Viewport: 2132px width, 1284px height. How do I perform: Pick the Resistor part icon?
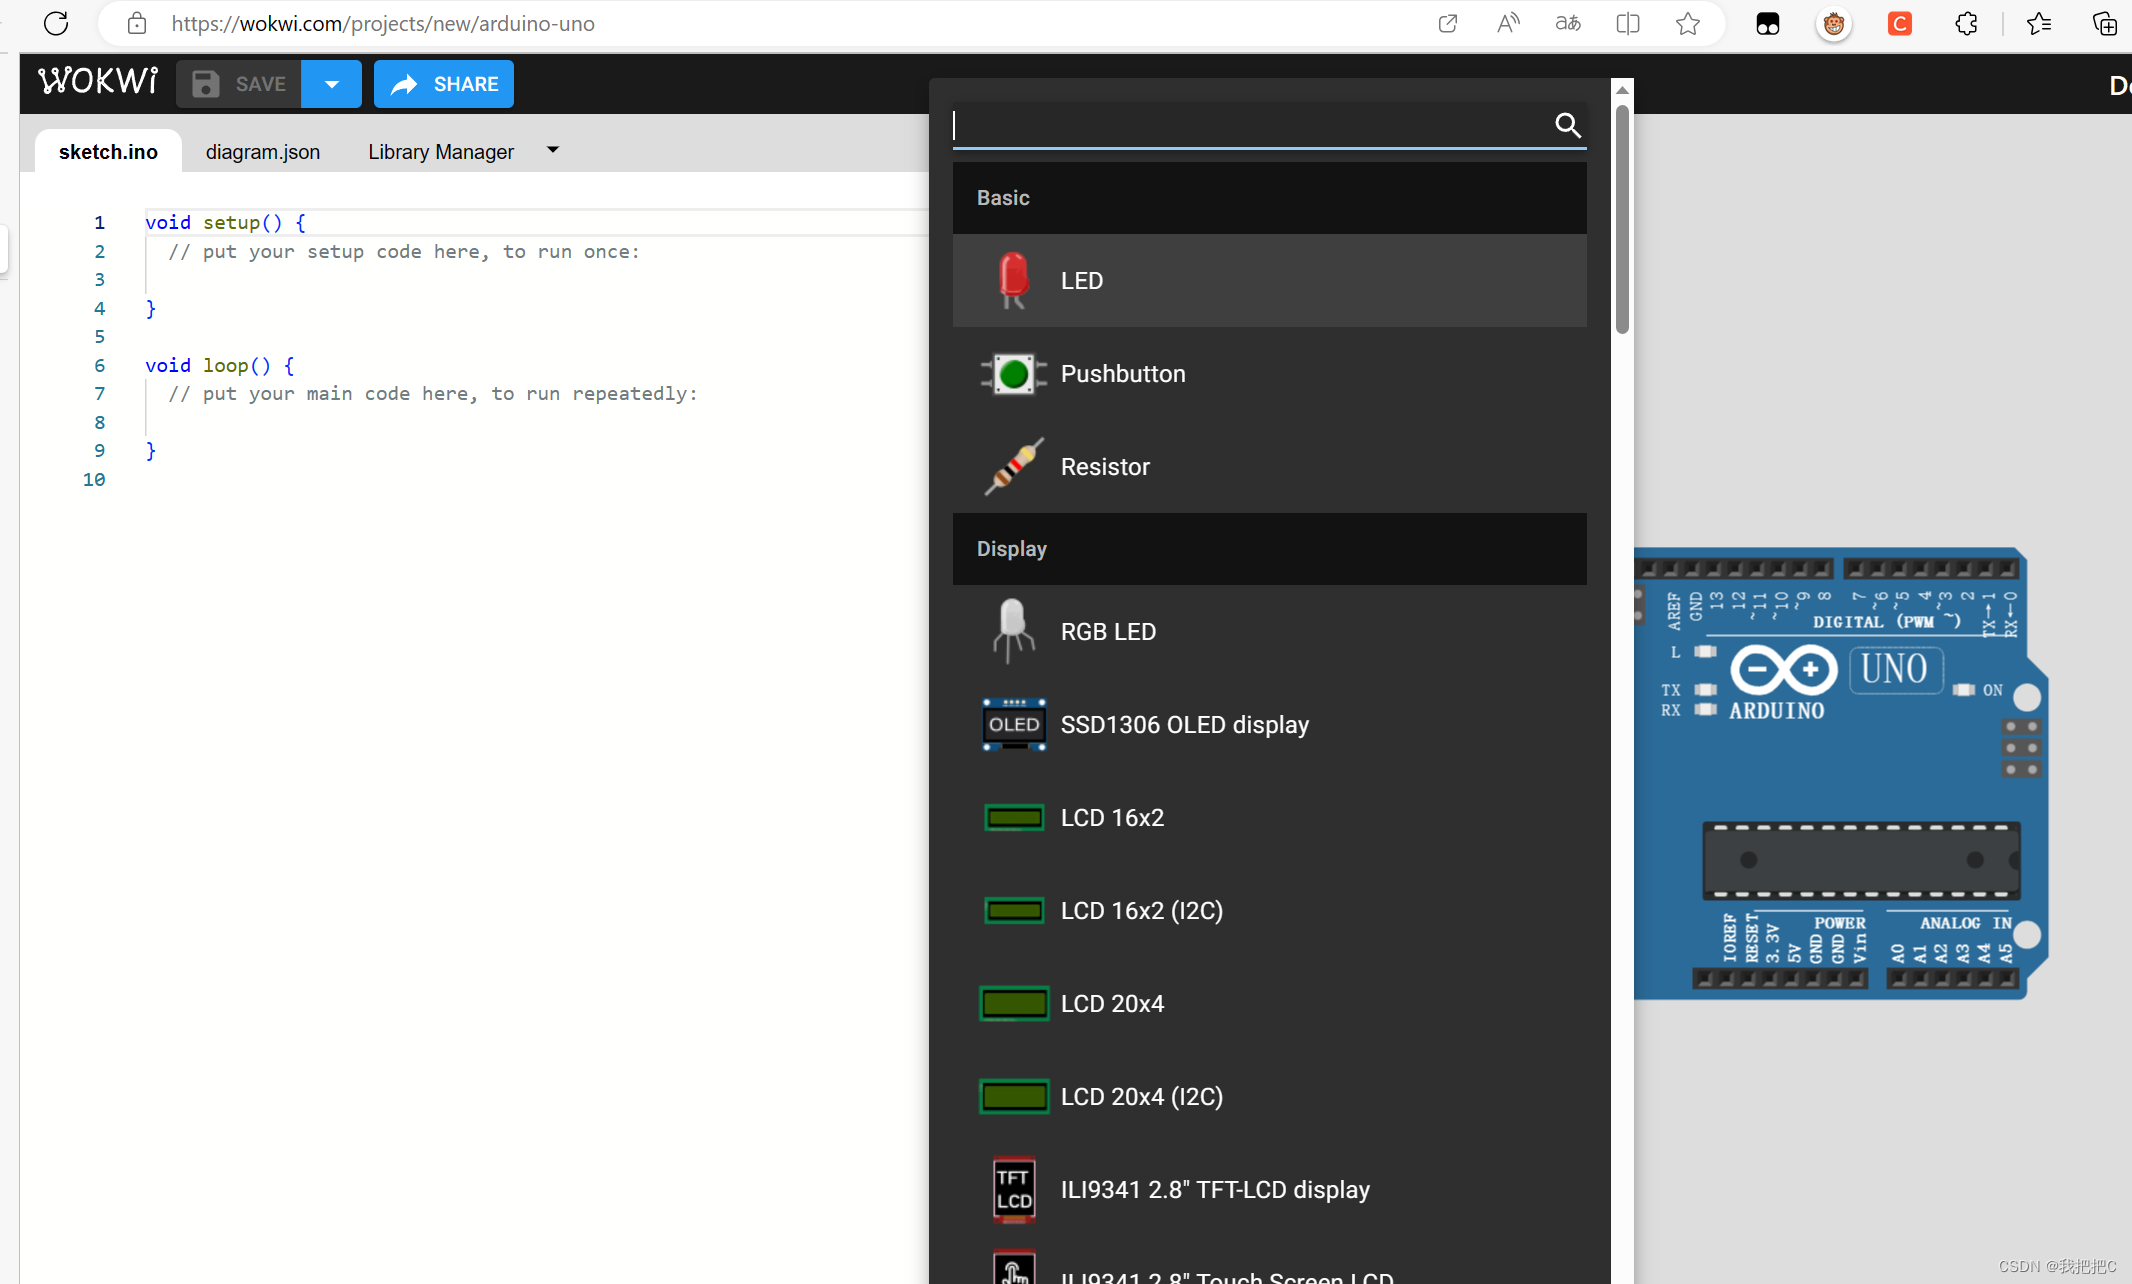click(x=1014, y=466)
